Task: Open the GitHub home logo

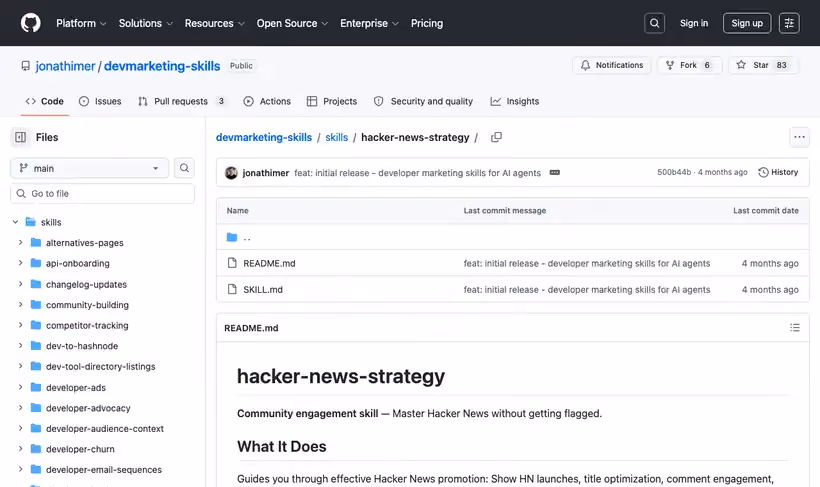Action: click(x=30, y=23)
